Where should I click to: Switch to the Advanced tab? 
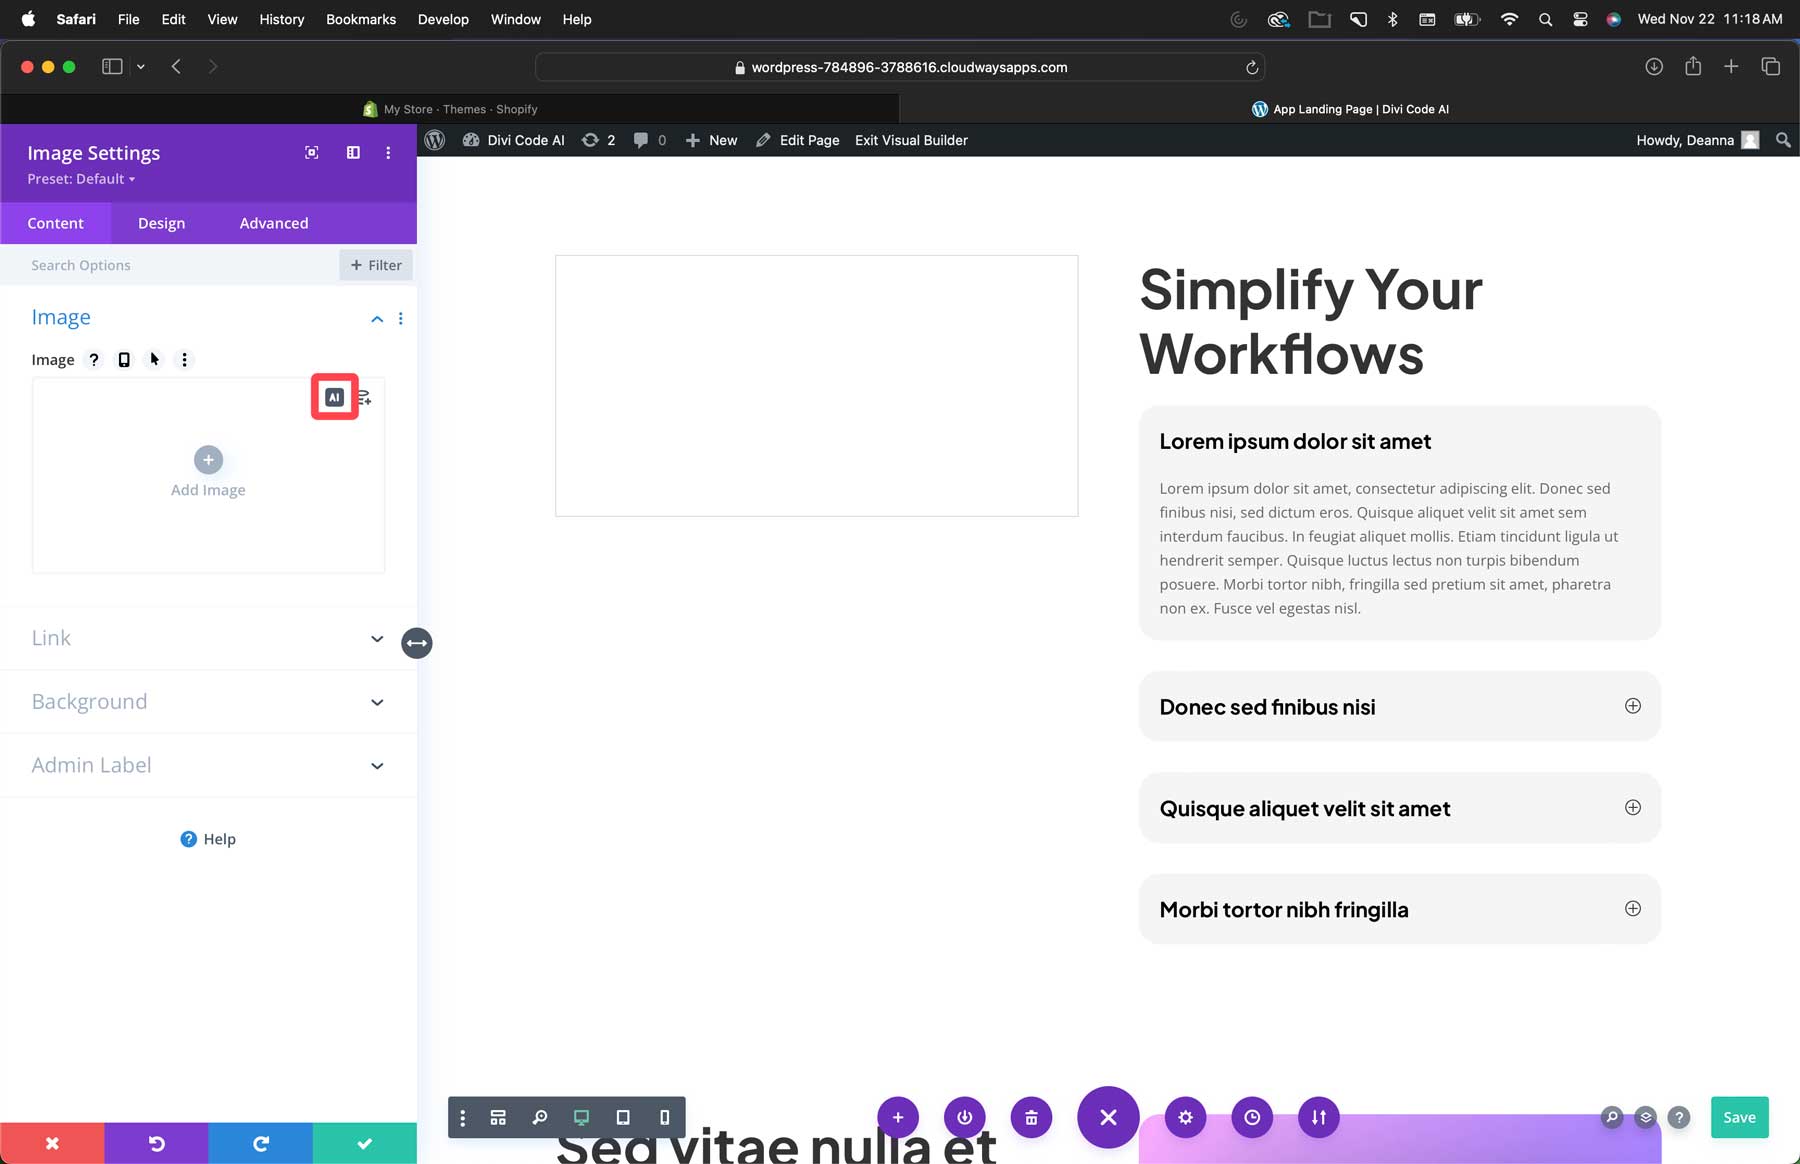pyautogui.click(x=273, y=223)
